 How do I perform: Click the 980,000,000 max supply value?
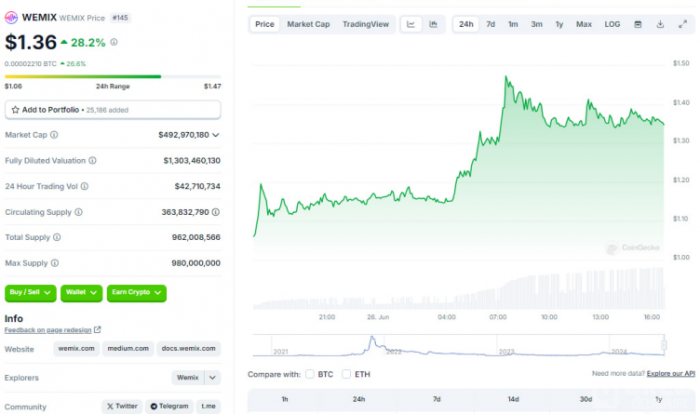tap(196, 263)
